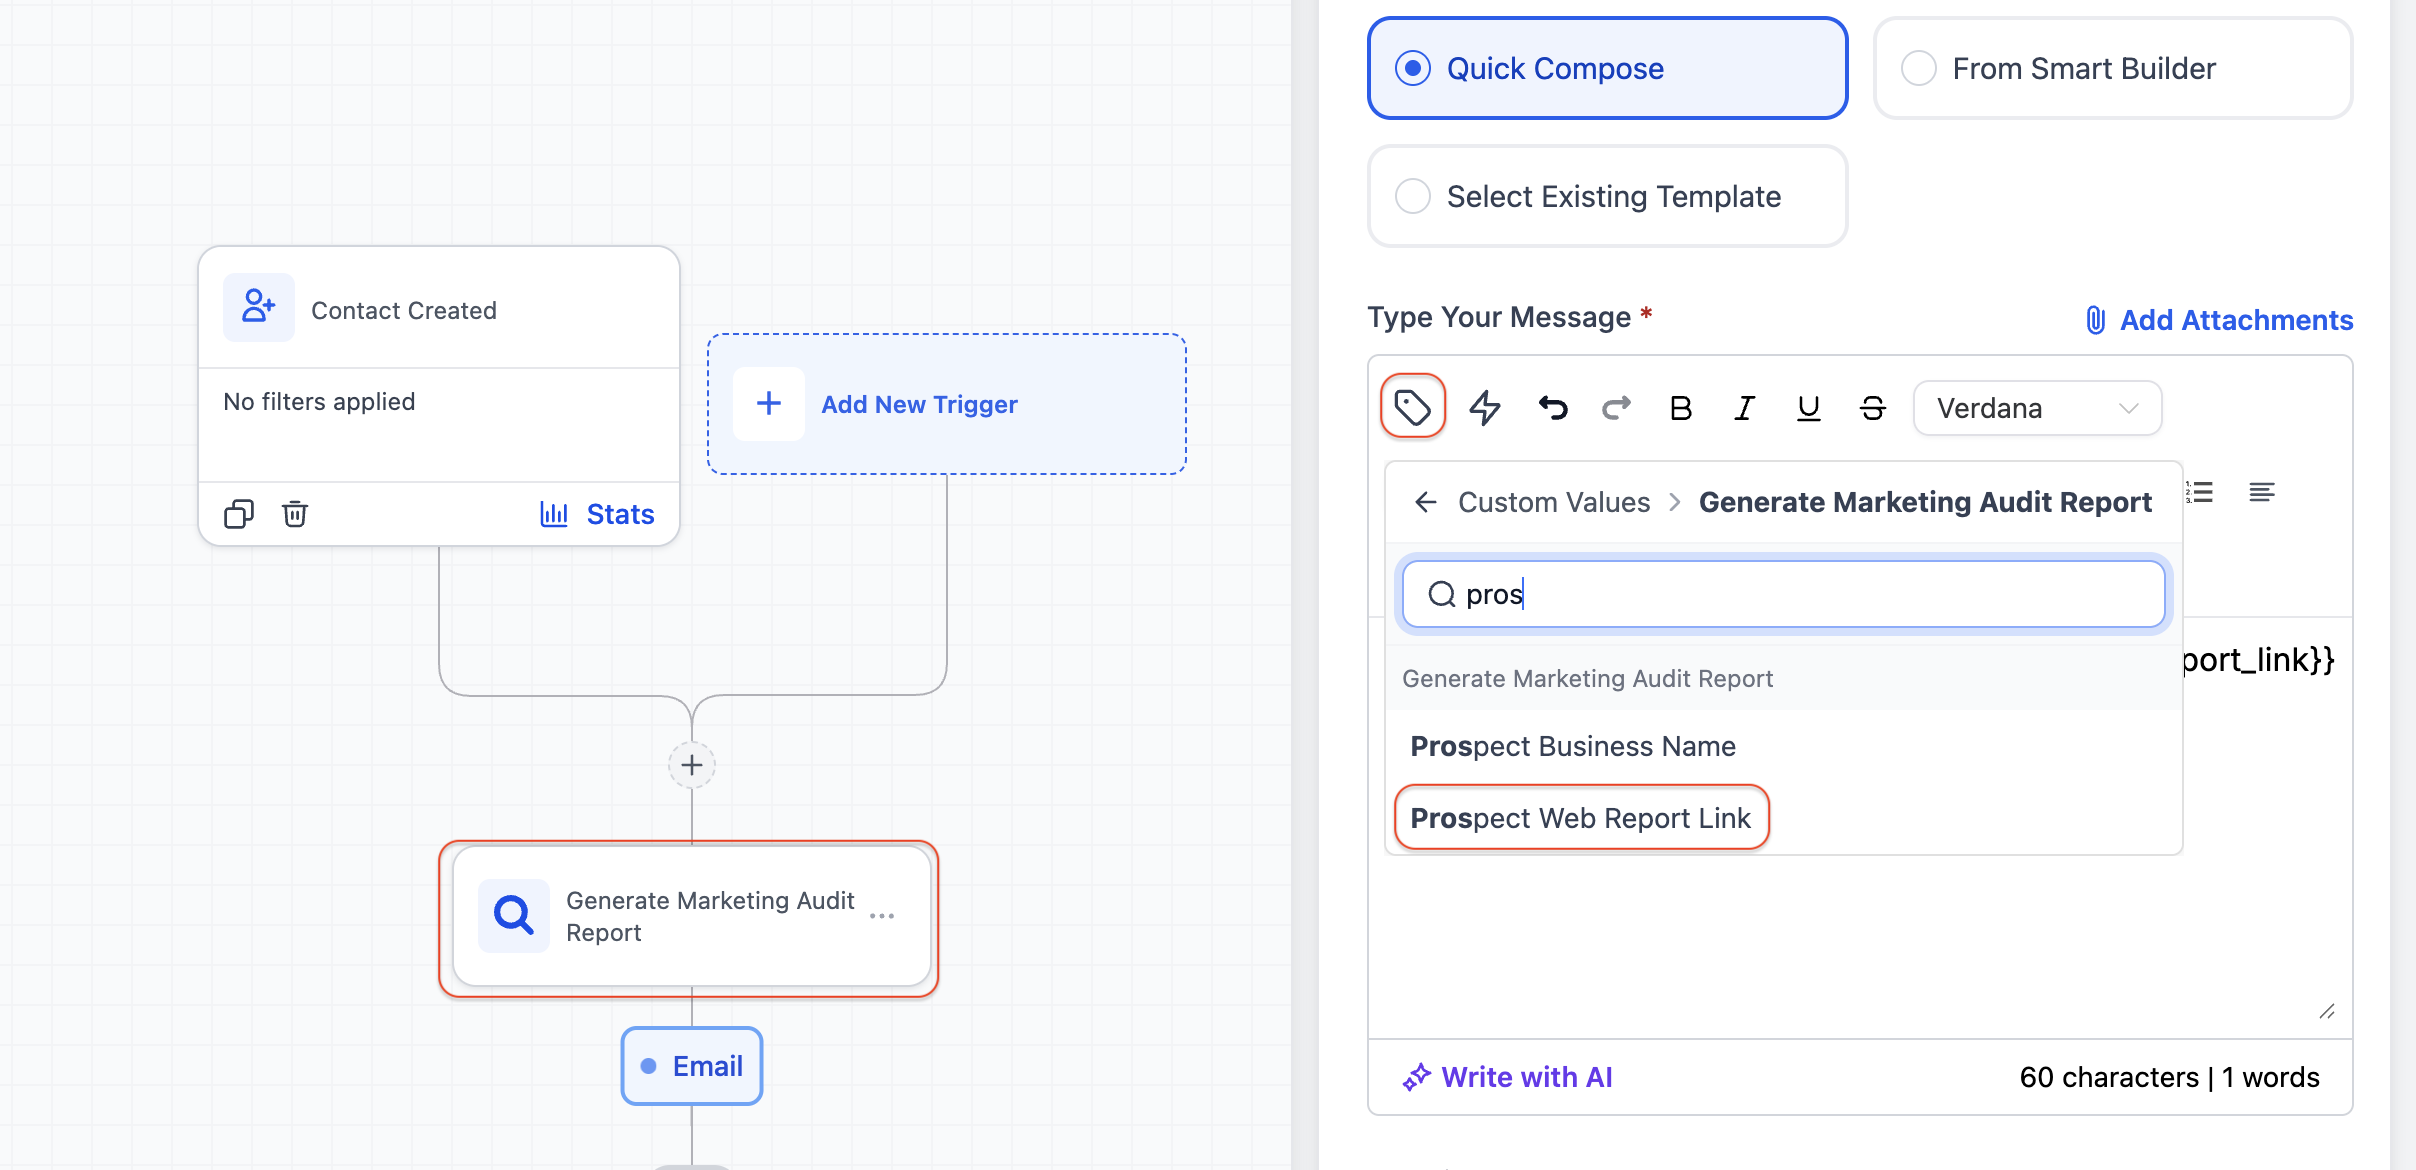This screenshot has height=1170, width=2416.
Task: Duplicate the Contact Created trigger
Action: pos(239,514)
